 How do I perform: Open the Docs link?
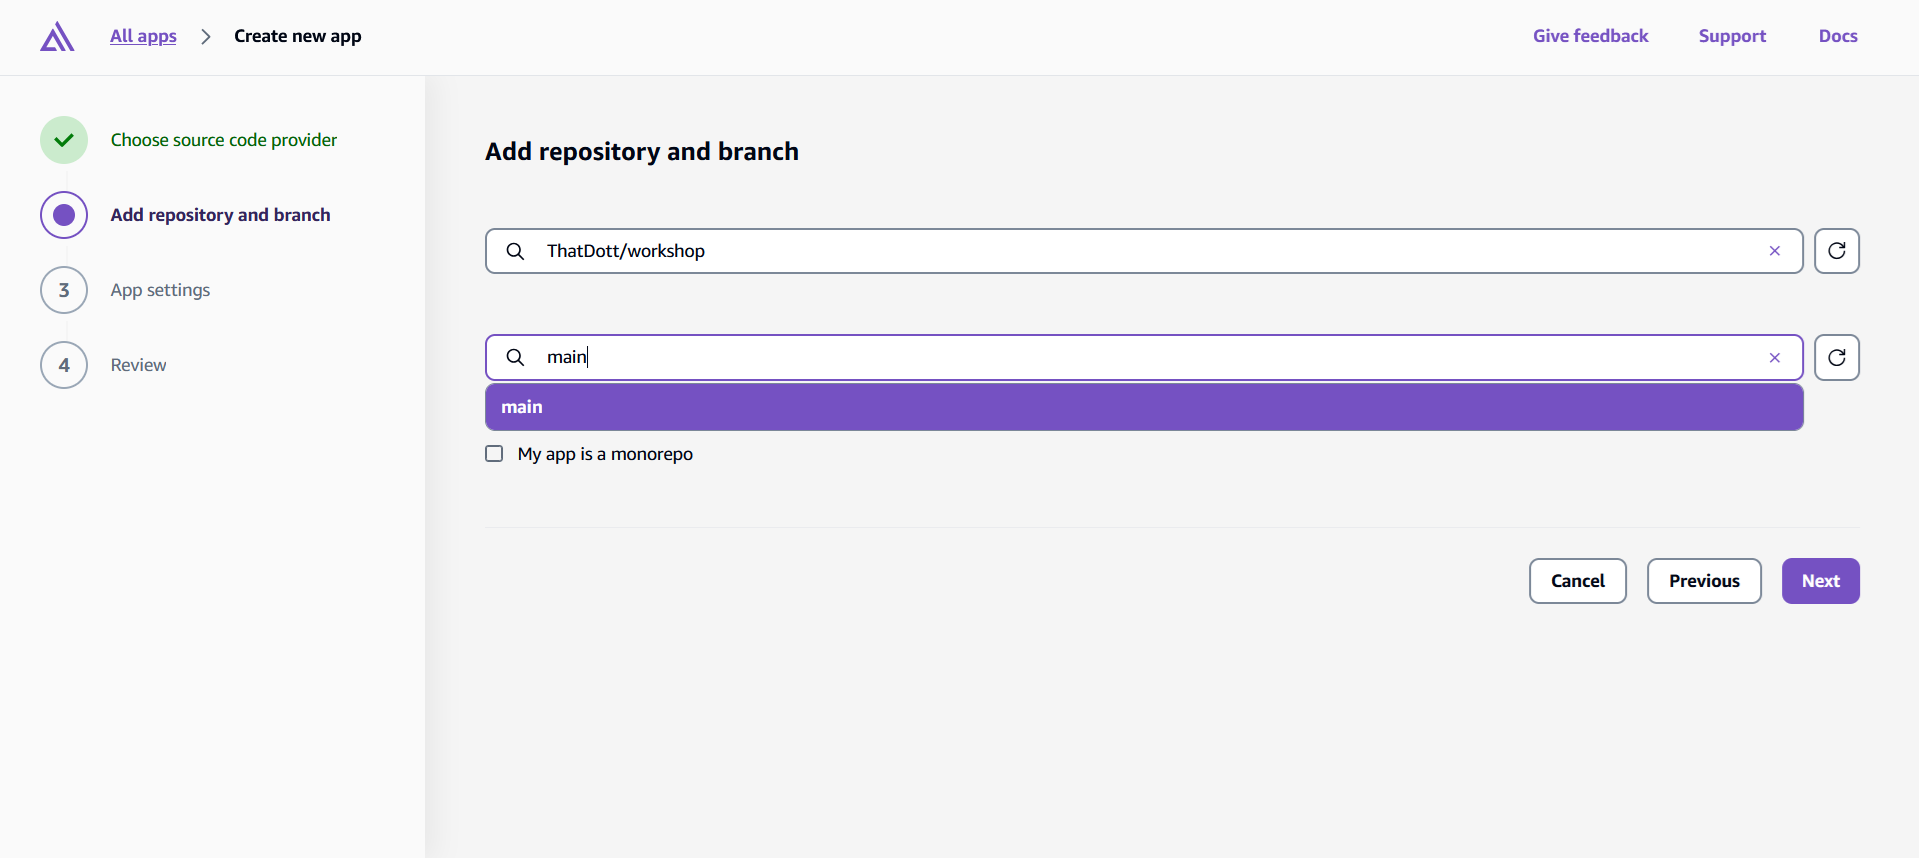1838,36
